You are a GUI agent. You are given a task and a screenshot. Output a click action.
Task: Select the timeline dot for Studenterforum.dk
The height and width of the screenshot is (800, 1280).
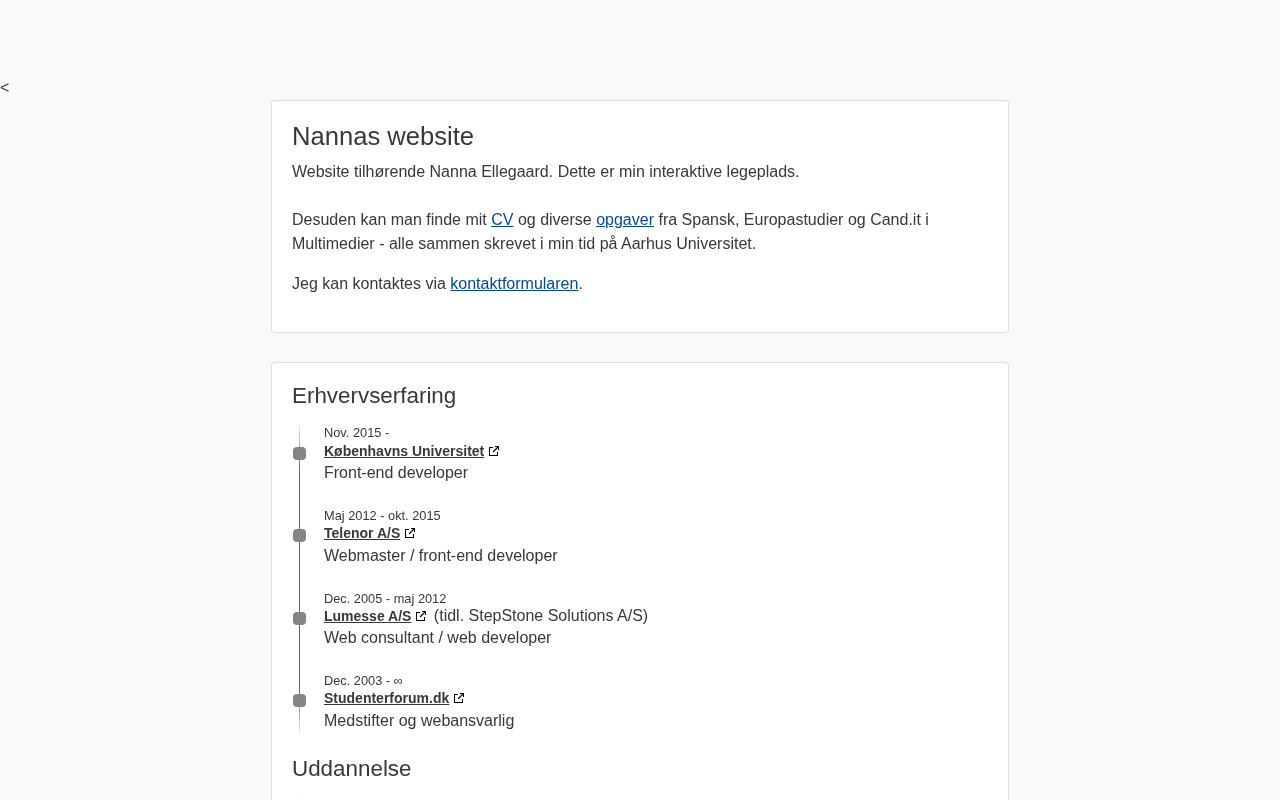pyautogui.click(x=299, y=701)
